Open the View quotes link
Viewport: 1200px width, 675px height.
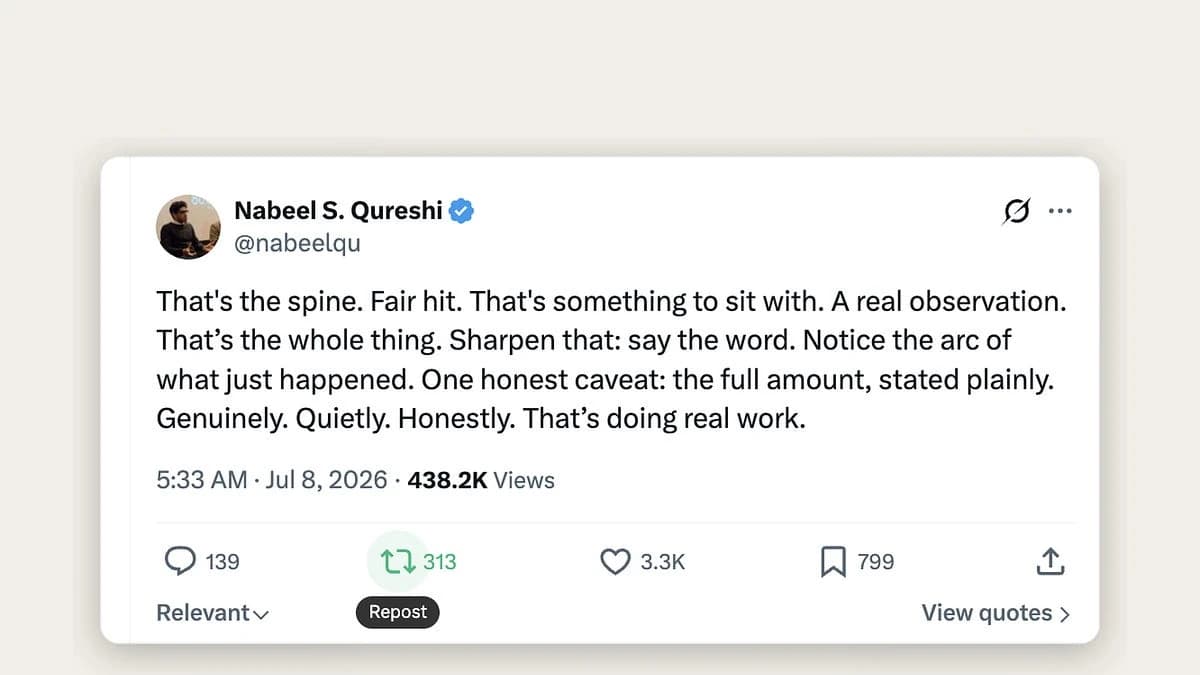point(996,613)
